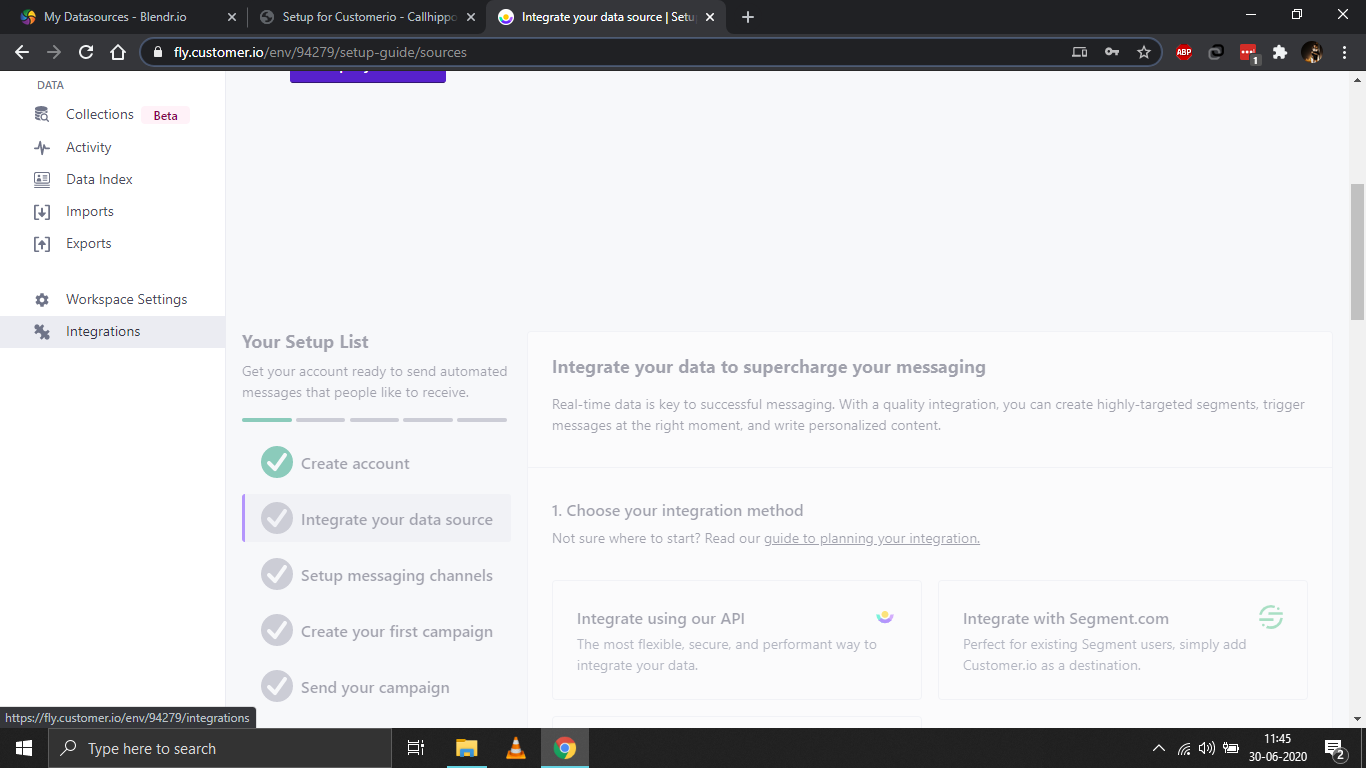Click the Segment logo icon

click(1270, 617)
